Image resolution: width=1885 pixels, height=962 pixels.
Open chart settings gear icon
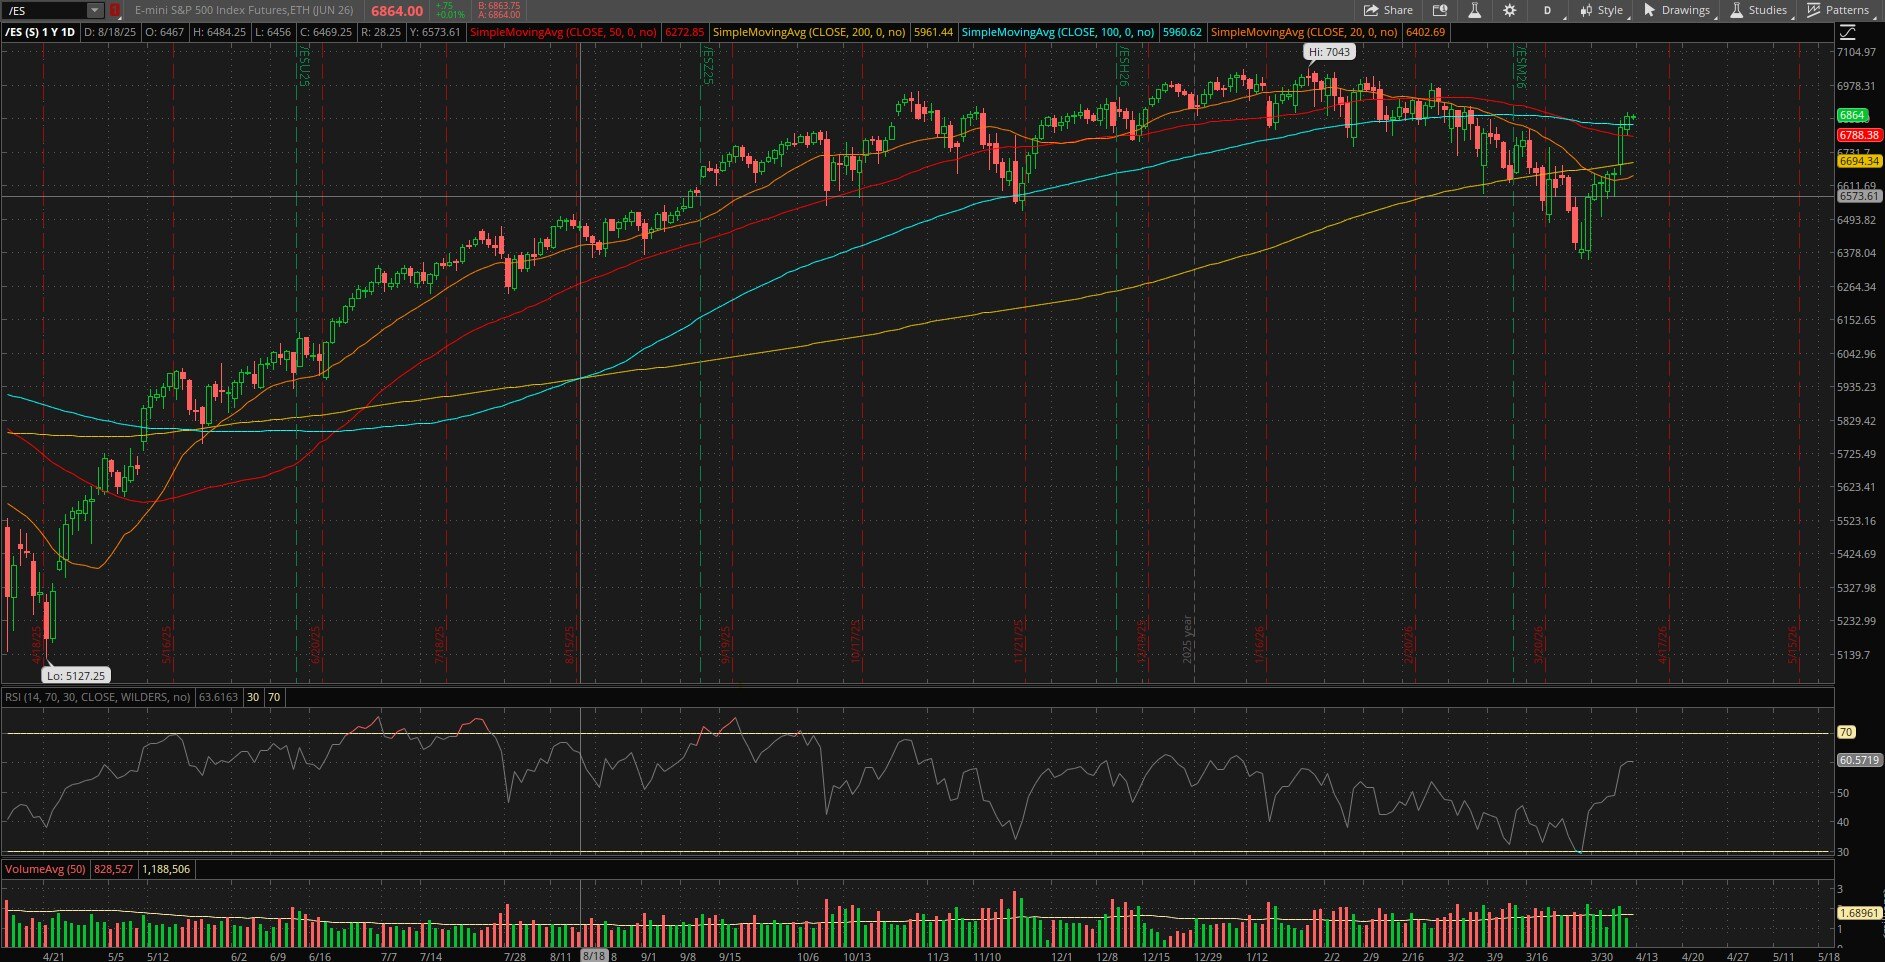(1509, 11)
